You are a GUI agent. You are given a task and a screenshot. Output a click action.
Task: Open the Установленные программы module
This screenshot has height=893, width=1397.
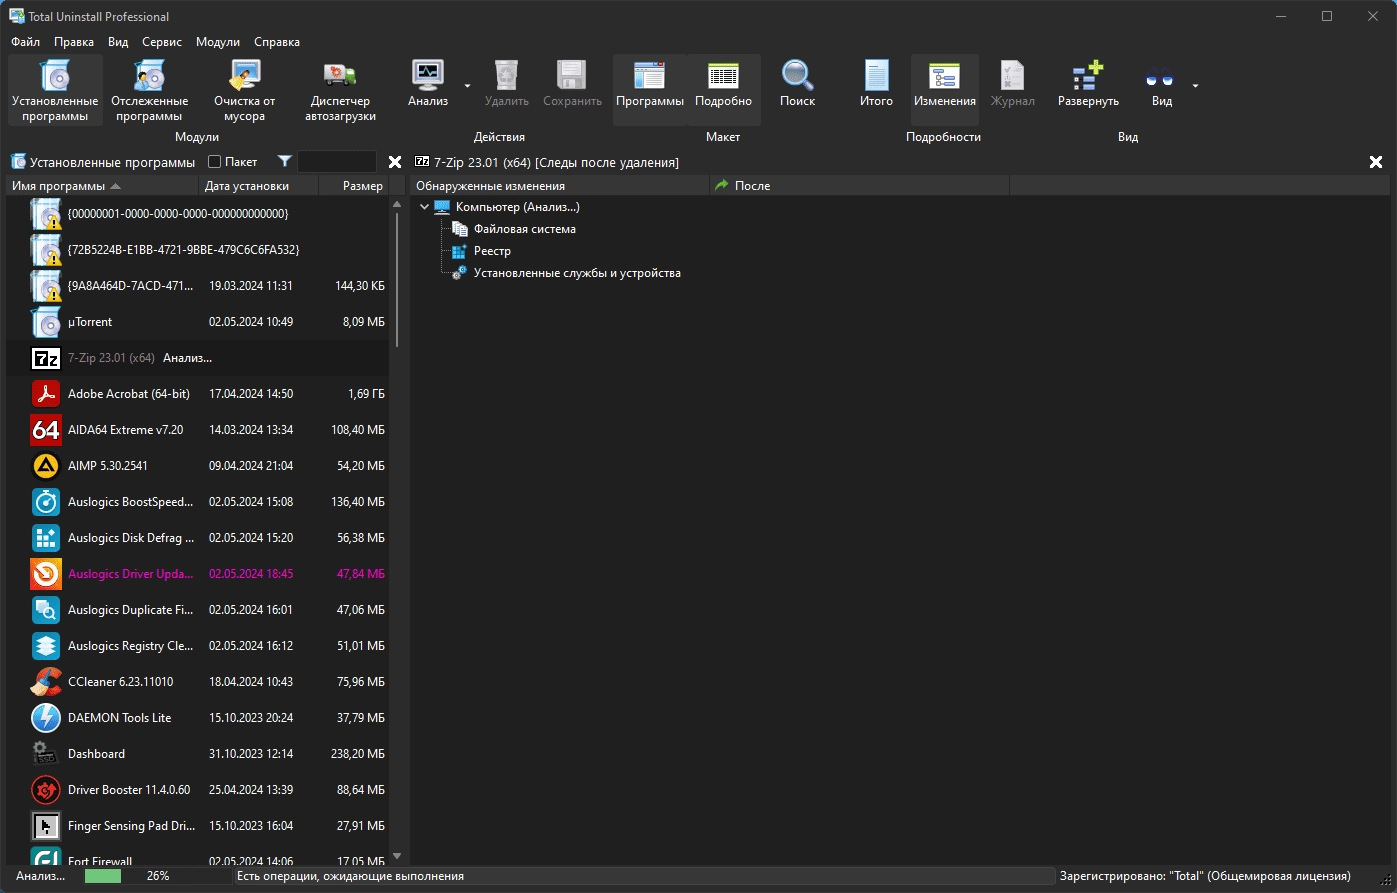(55, 90)
